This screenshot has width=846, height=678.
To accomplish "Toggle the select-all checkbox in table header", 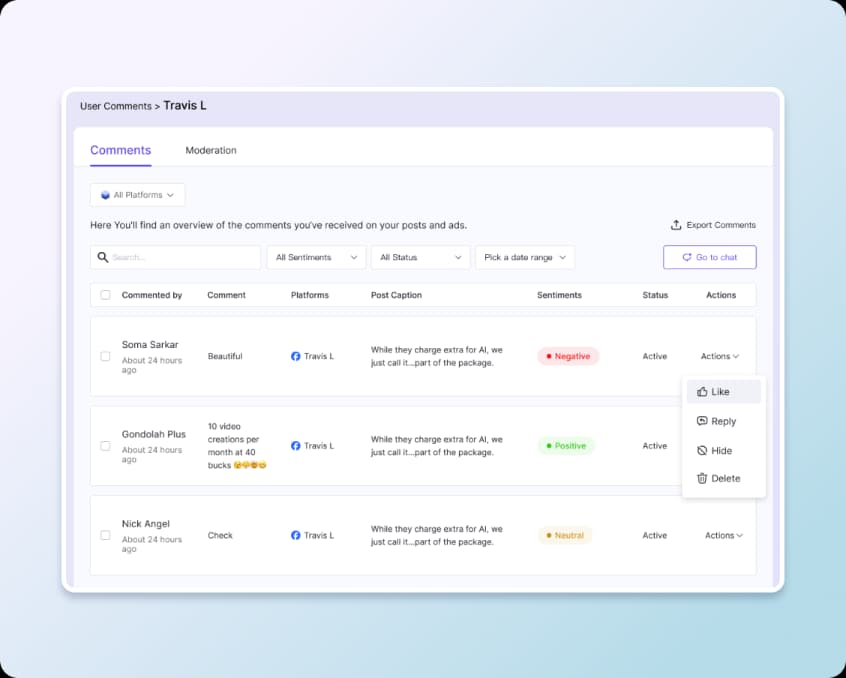I will pyautogui.click(x=106, y=295).
